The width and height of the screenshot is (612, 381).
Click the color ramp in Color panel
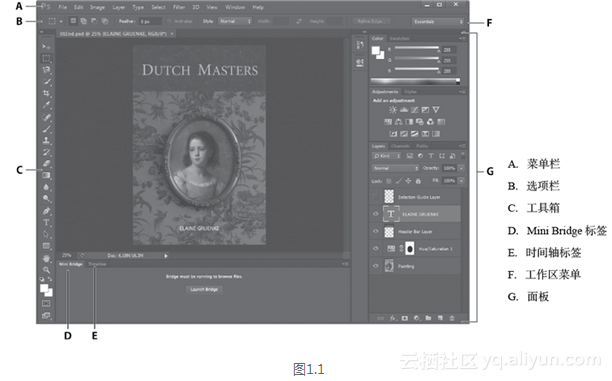point(415,81)
